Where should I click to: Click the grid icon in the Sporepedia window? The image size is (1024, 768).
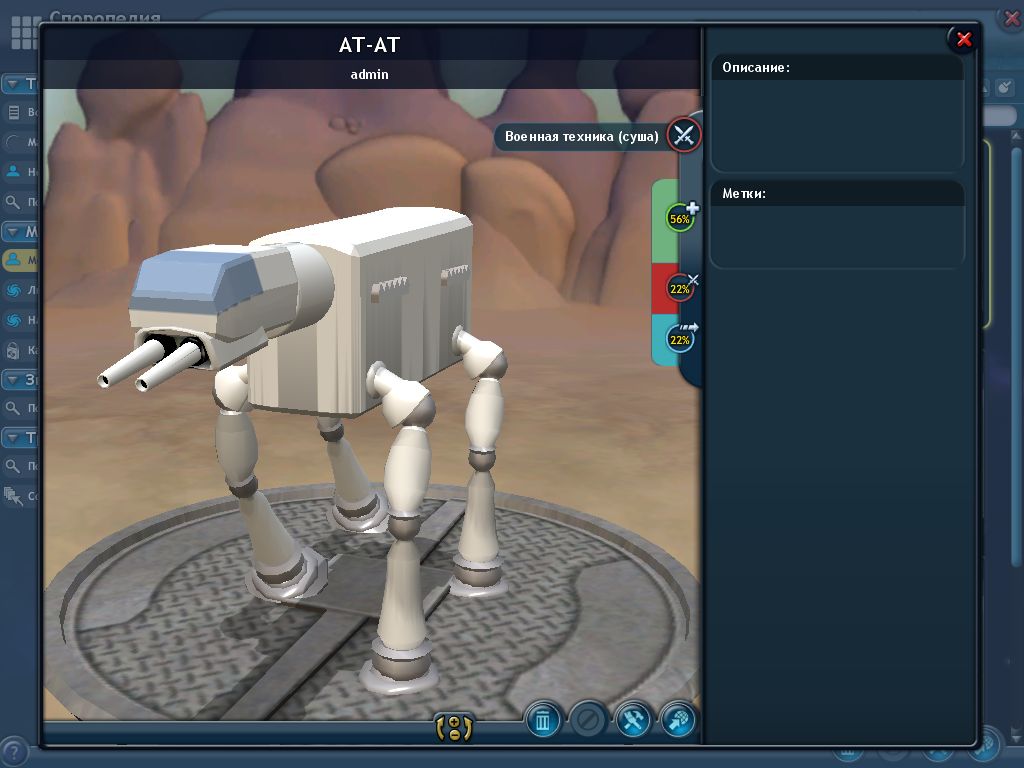(25, 33)
